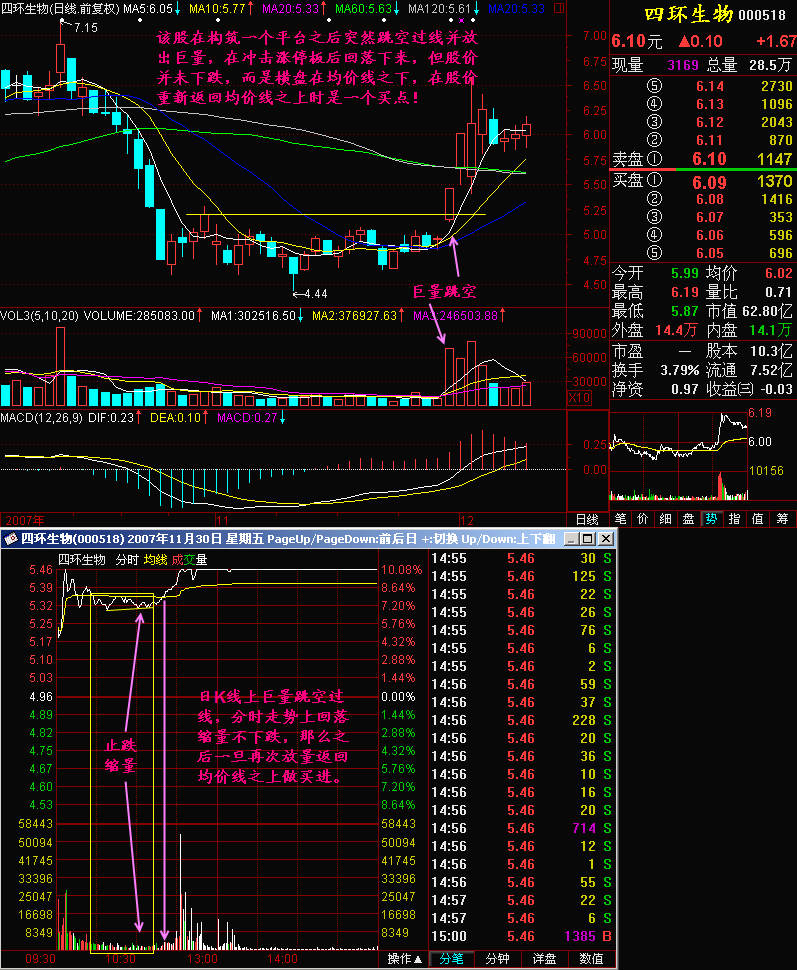Open the 筹 chip distribution tab
This screenshot has width=797, height=970.
(781, 518)
